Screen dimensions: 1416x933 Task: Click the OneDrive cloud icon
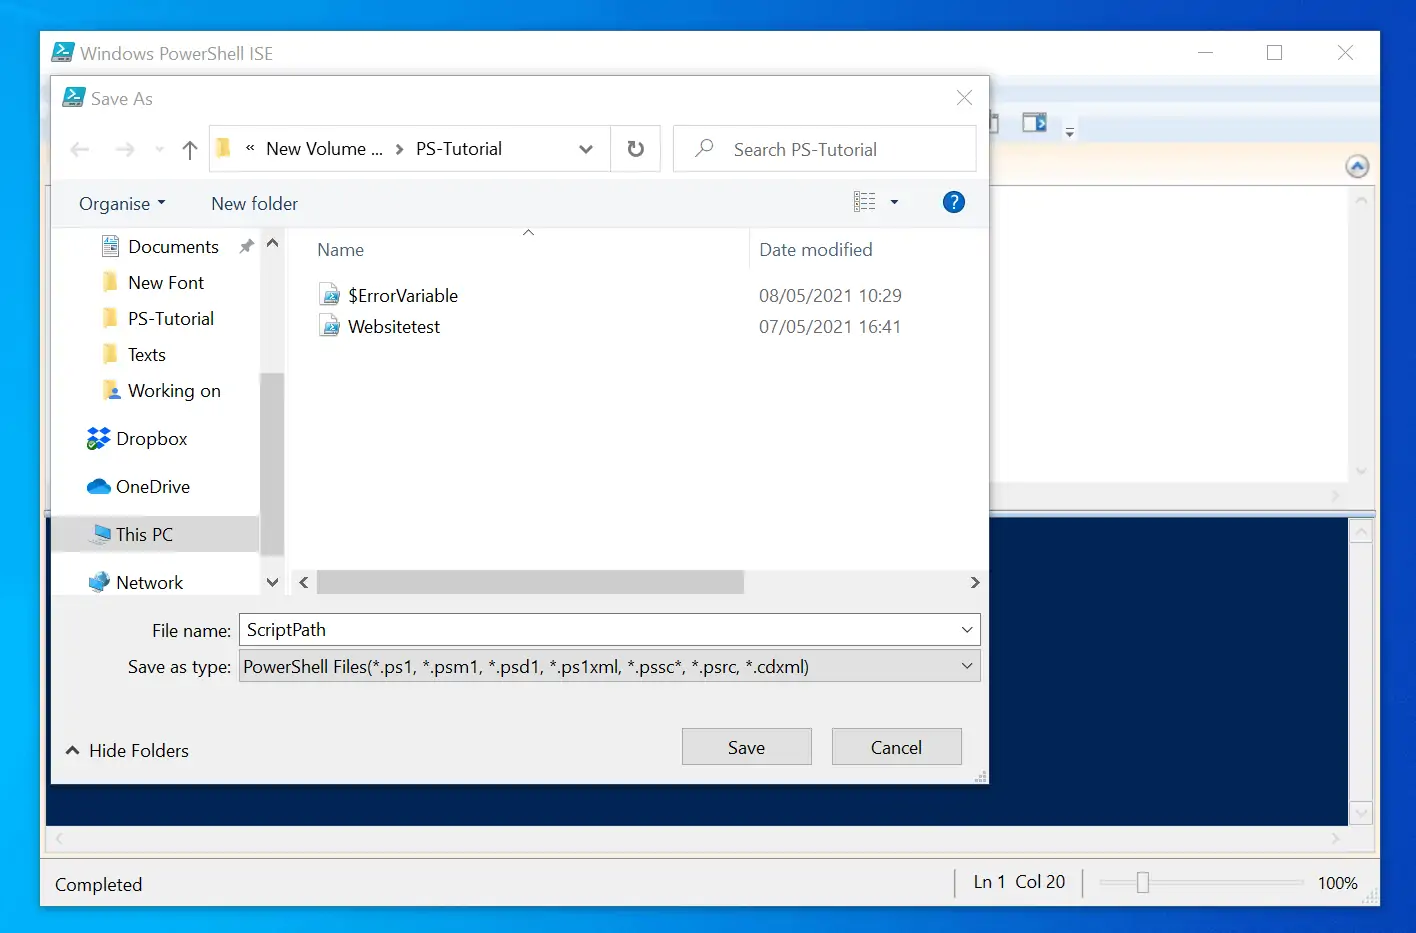point(98,487)
